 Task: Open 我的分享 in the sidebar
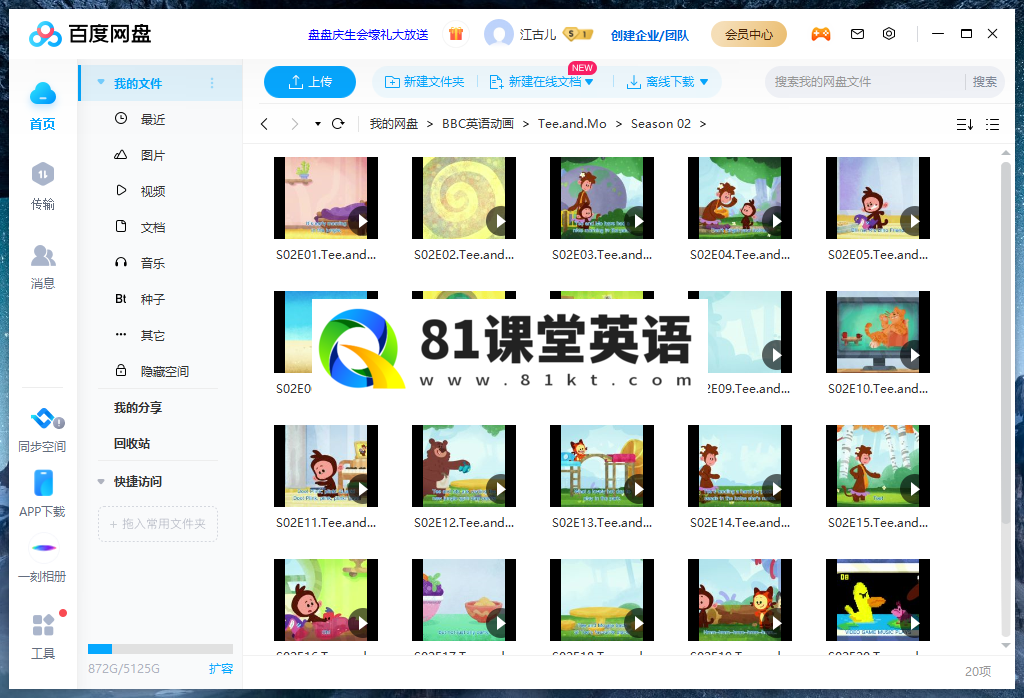(x=138, y=407)
